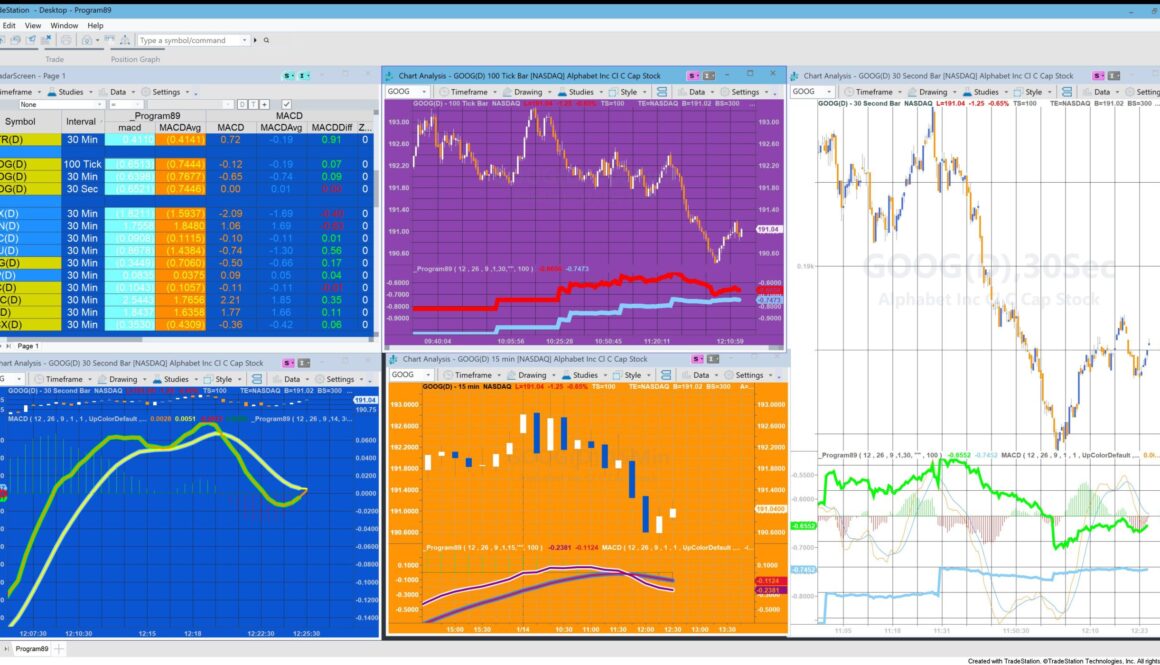Open the View menu
The height and width of the screenshot is (665, 1160).
point(33,25)
